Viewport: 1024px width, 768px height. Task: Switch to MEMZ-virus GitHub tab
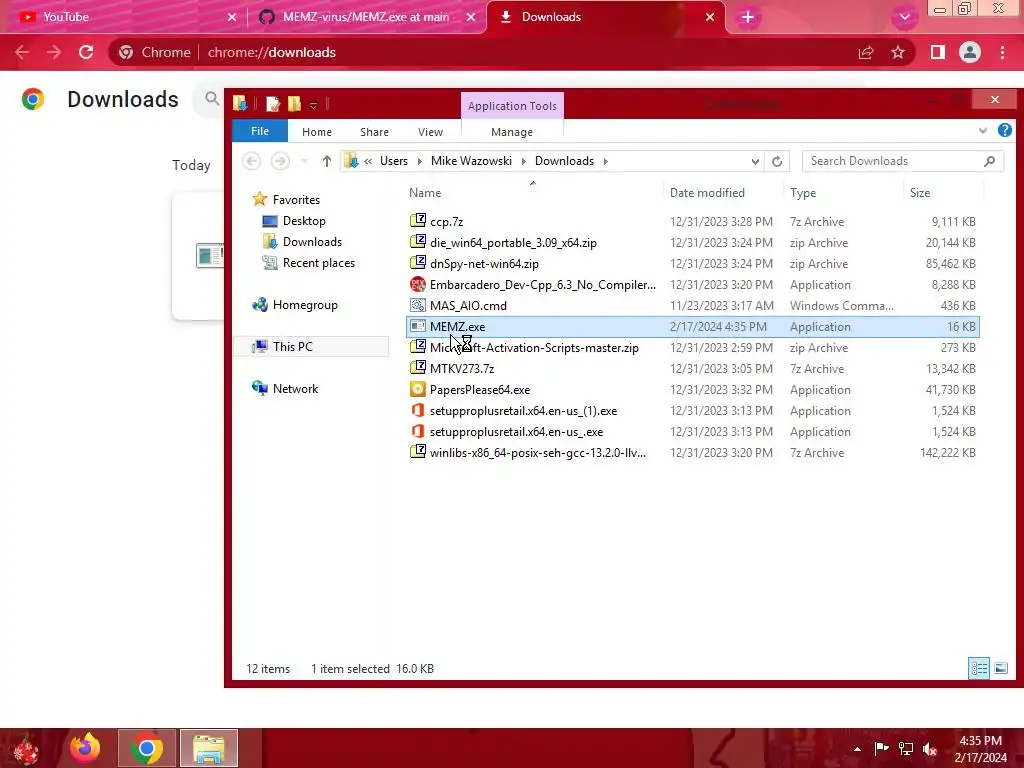coord(366,17)
